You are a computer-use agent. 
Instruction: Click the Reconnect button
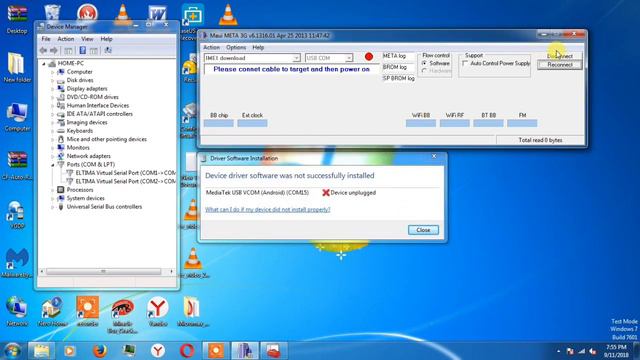[x=560, y=64]
